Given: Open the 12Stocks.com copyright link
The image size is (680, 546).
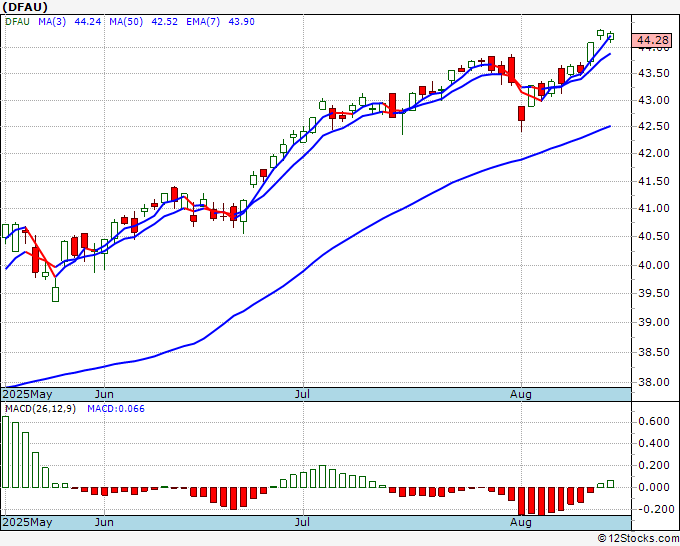Looking at the screenshot, I should [x=638, y=538].
